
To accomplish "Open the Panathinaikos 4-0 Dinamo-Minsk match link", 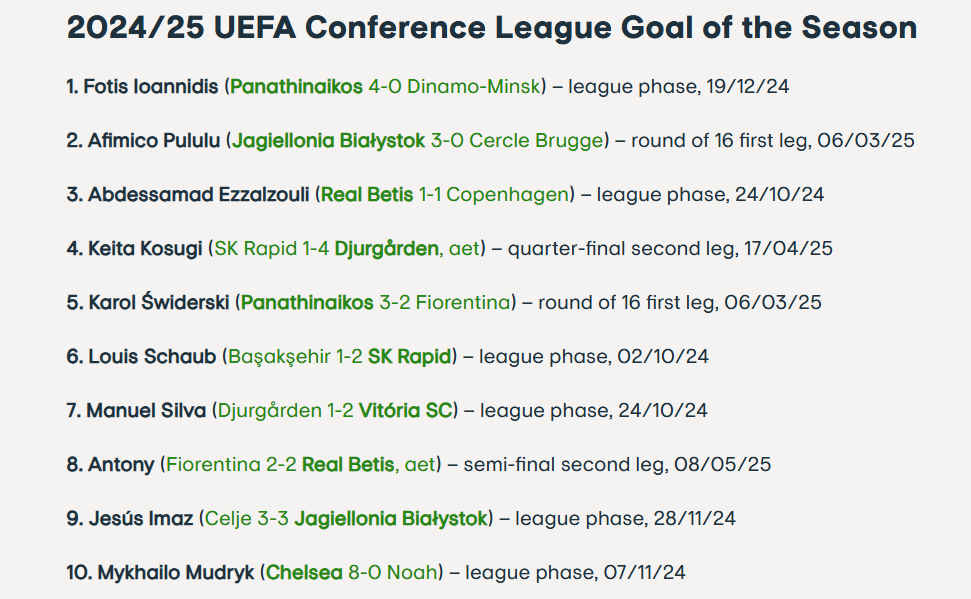I will point(386,86).
